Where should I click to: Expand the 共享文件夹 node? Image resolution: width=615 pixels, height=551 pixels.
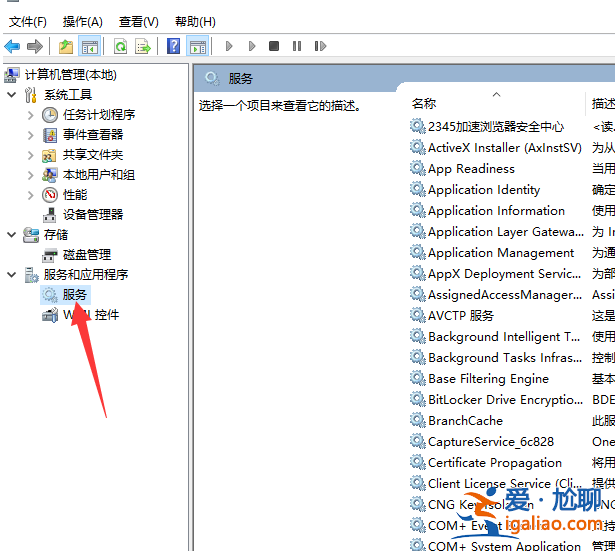tap(31, 155)
